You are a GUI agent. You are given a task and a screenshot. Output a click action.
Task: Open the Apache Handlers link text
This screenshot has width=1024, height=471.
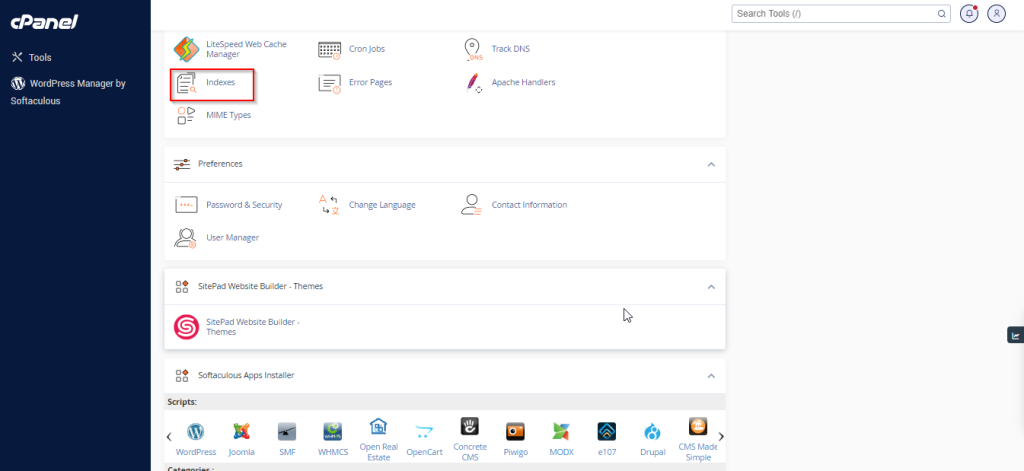523,82
